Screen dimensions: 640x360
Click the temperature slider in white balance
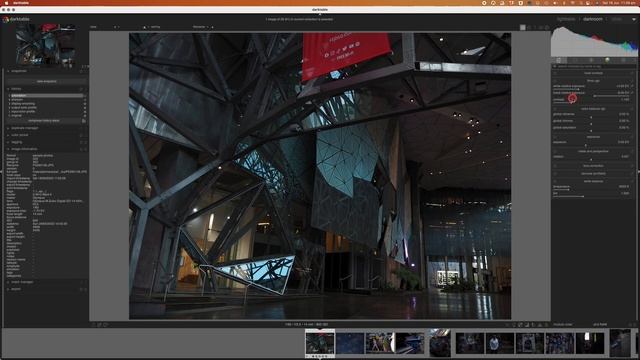tap(591, 187)
